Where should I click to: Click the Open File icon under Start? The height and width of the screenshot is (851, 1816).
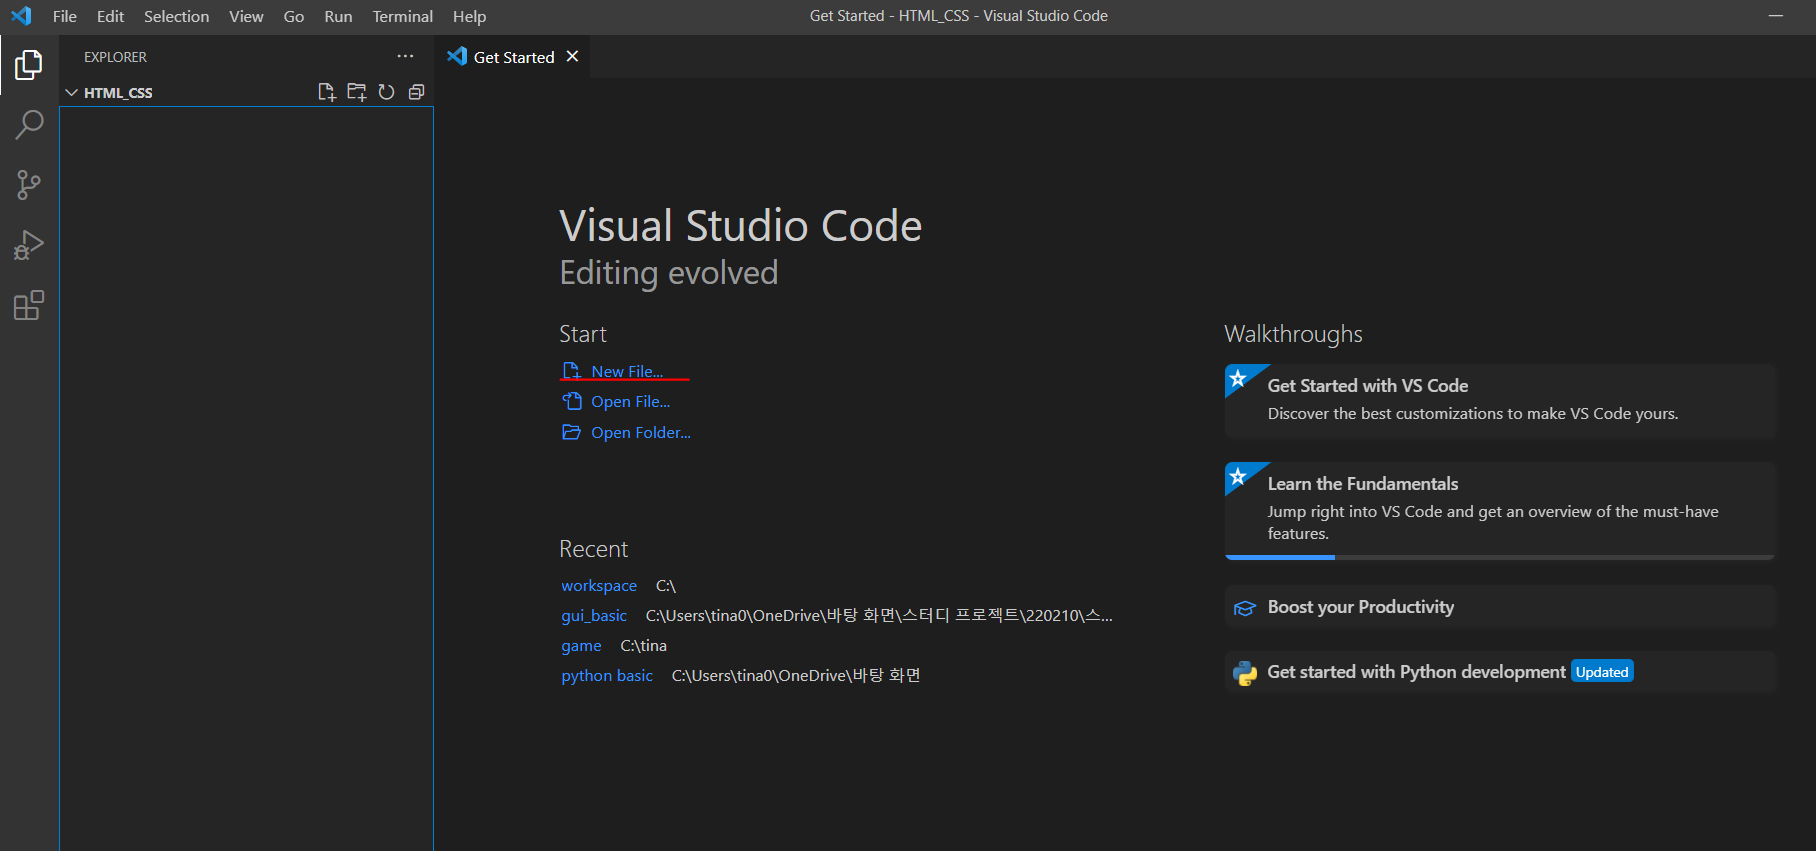pos(571,401)
